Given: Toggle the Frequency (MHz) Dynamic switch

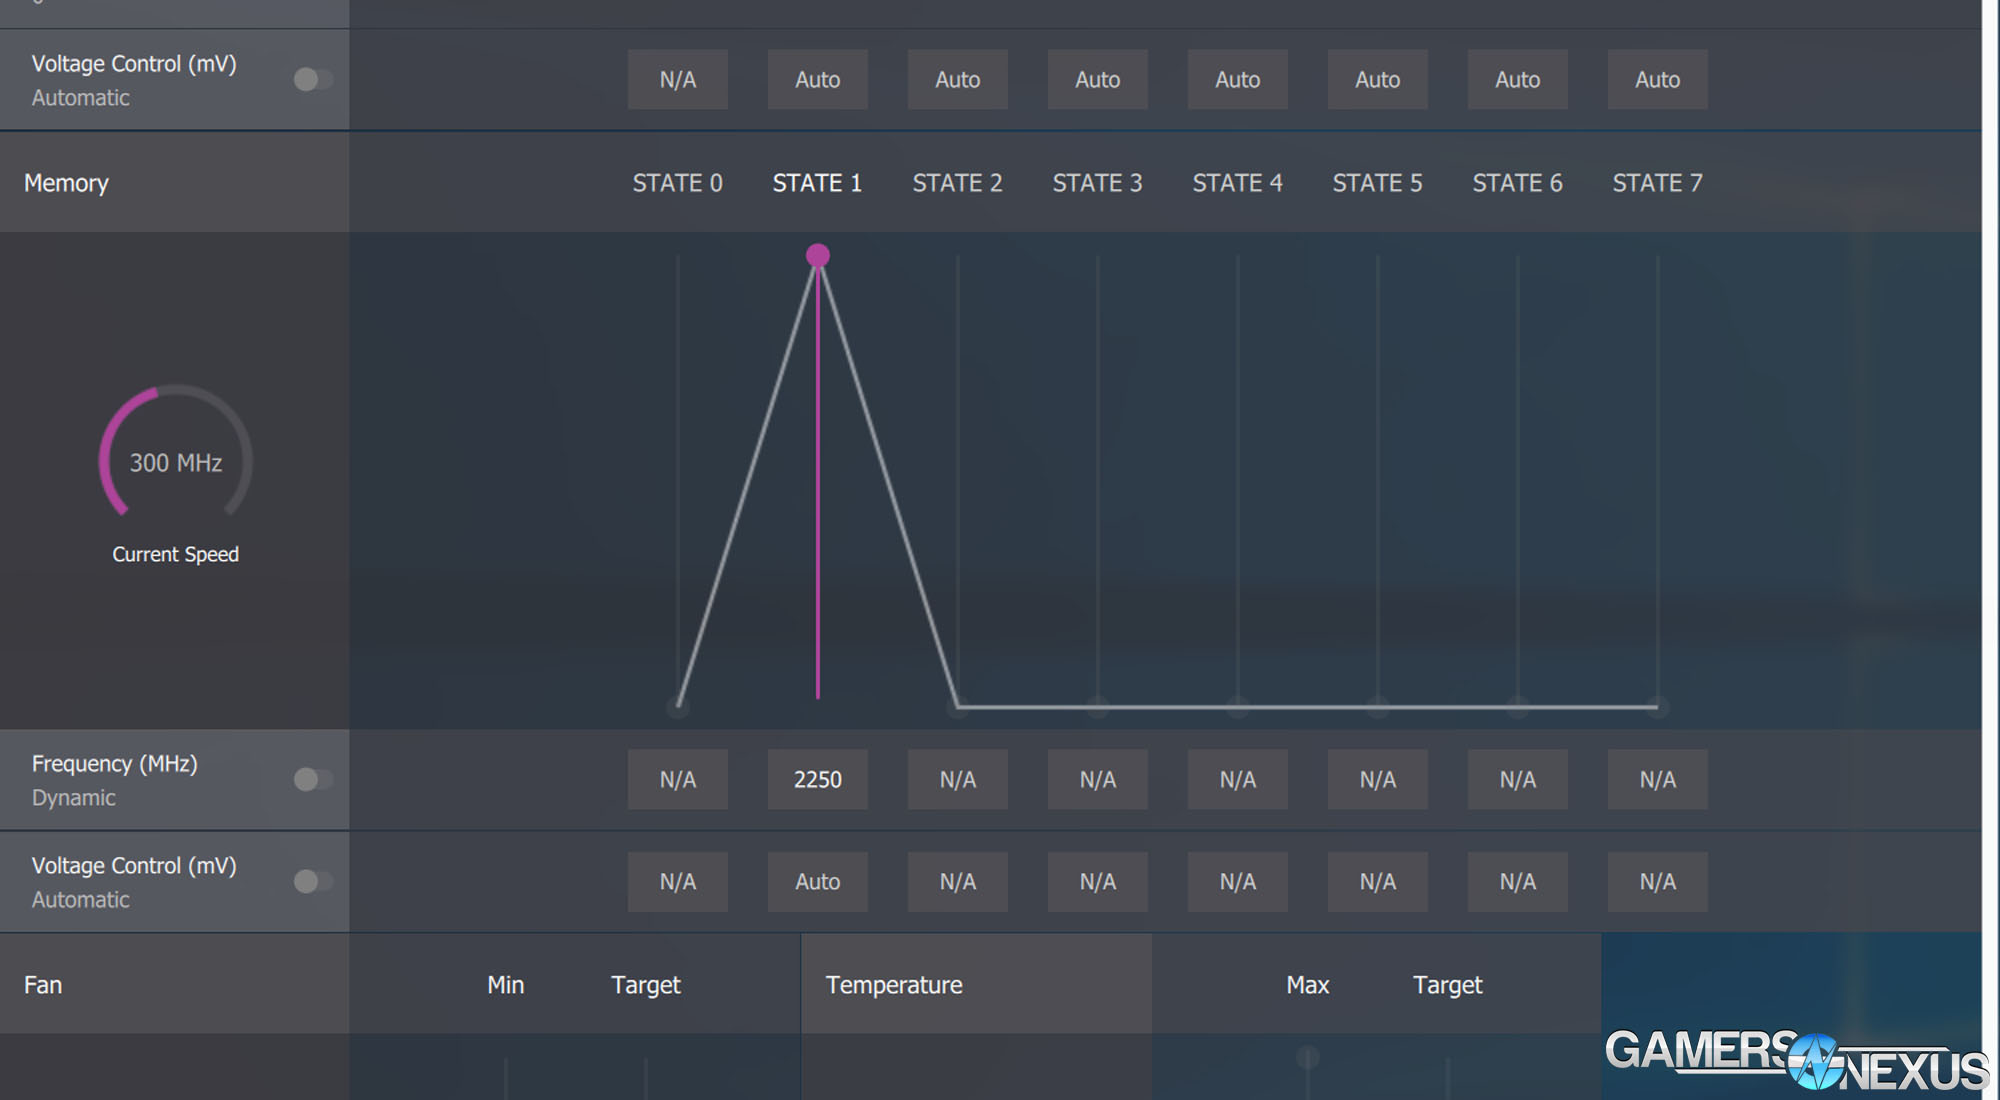Looking at the screenshot, I should (312, 780).
